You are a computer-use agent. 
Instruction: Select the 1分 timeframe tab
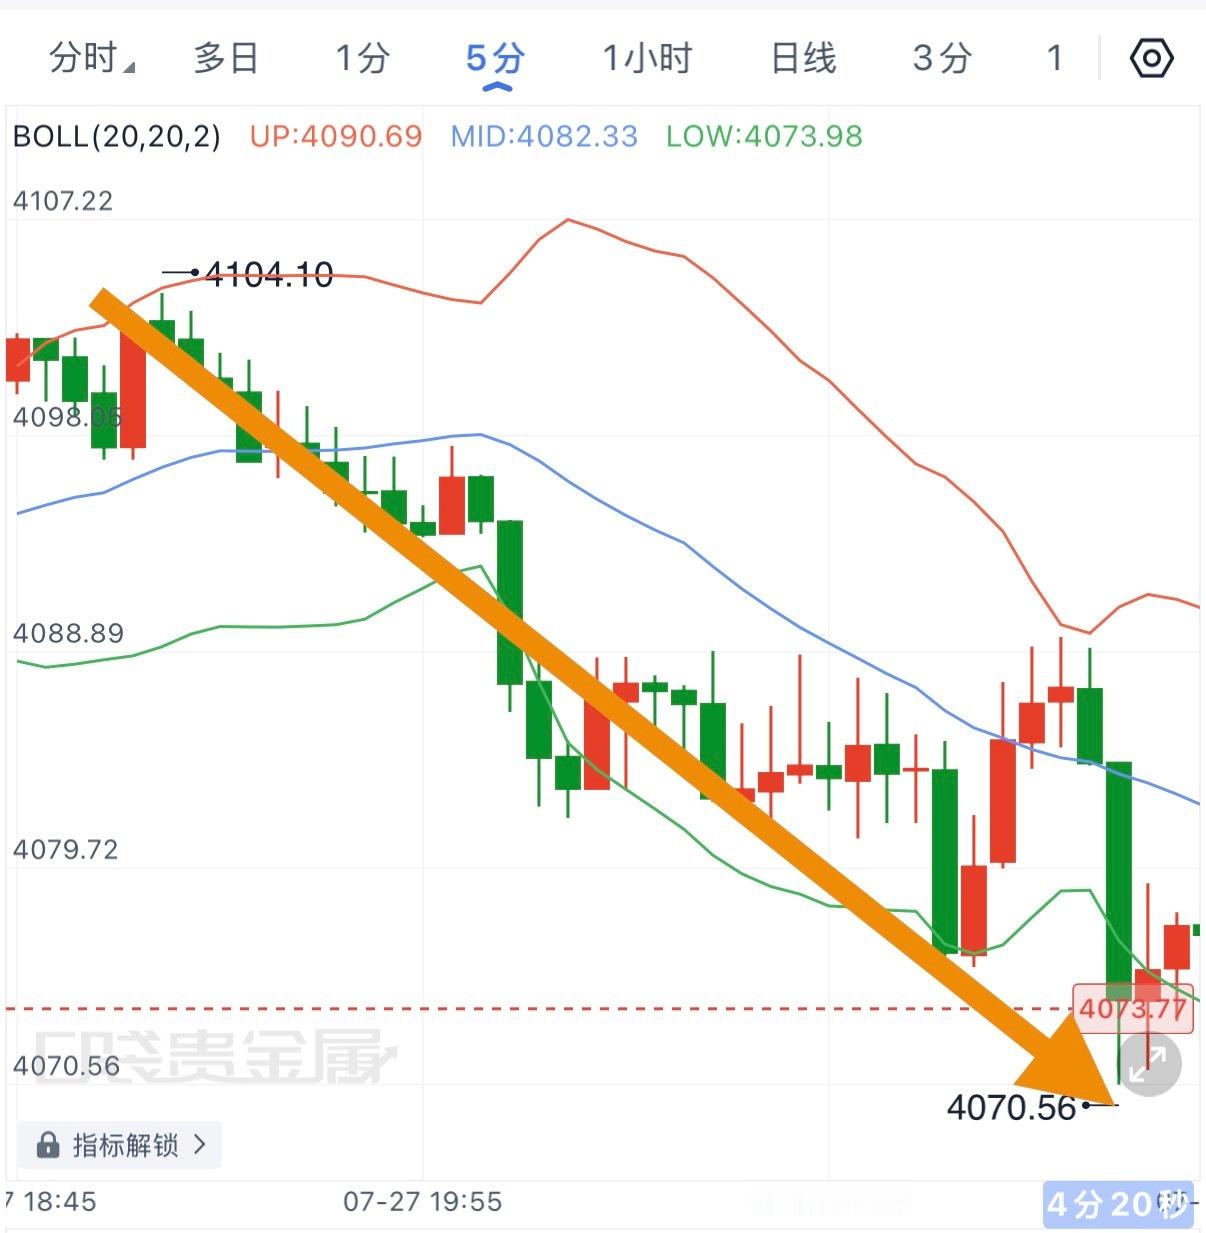point(362,58)
